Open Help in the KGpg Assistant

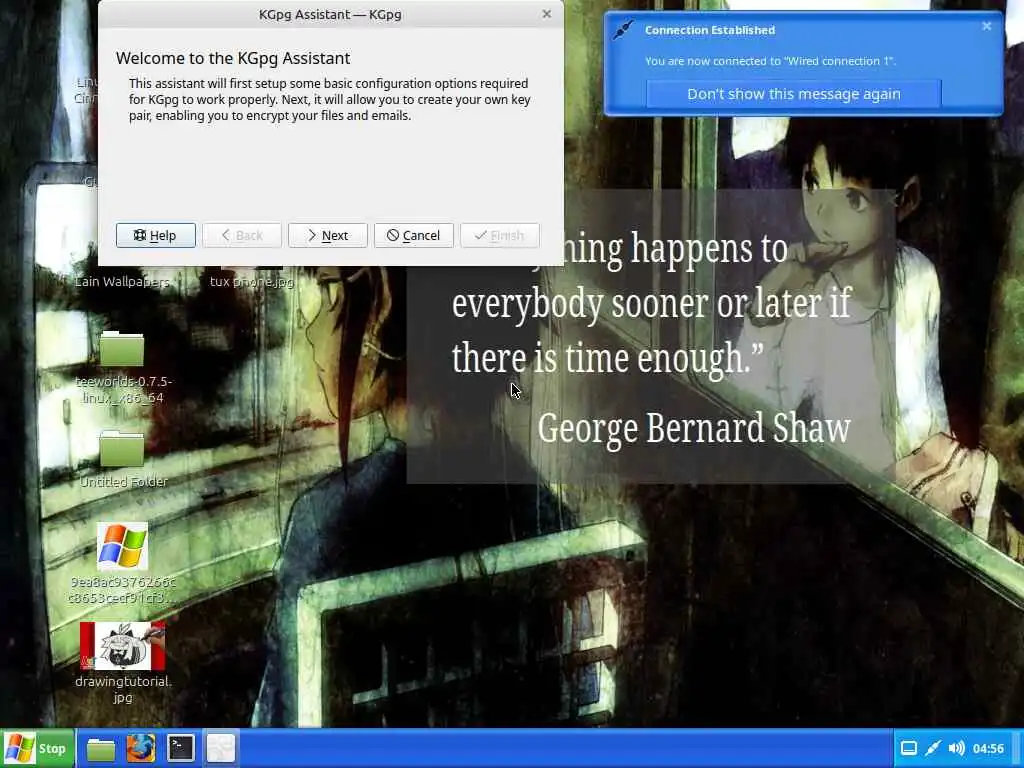point(155,235)
